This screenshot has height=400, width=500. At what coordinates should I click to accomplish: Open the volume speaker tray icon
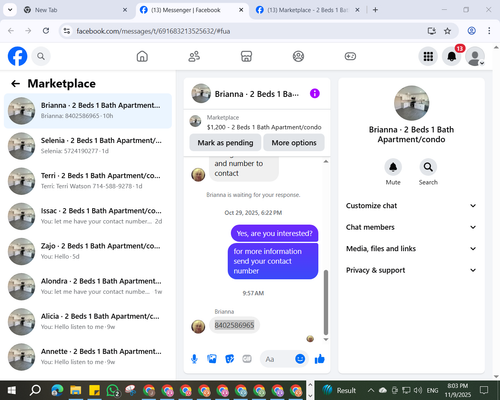pyautogui.click(x=417, y=390)
